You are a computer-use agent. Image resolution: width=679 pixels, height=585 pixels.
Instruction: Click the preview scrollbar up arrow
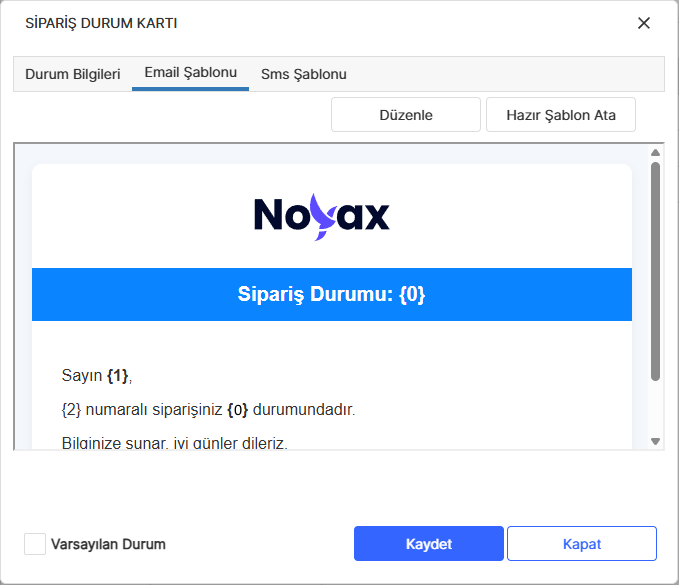click(x=655, y=152)
